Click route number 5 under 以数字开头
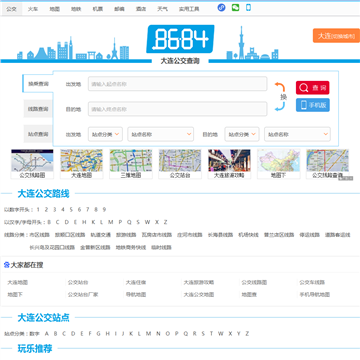Image resolution: width=360 pixels, height=360 pixels. (x=71, y=210)
